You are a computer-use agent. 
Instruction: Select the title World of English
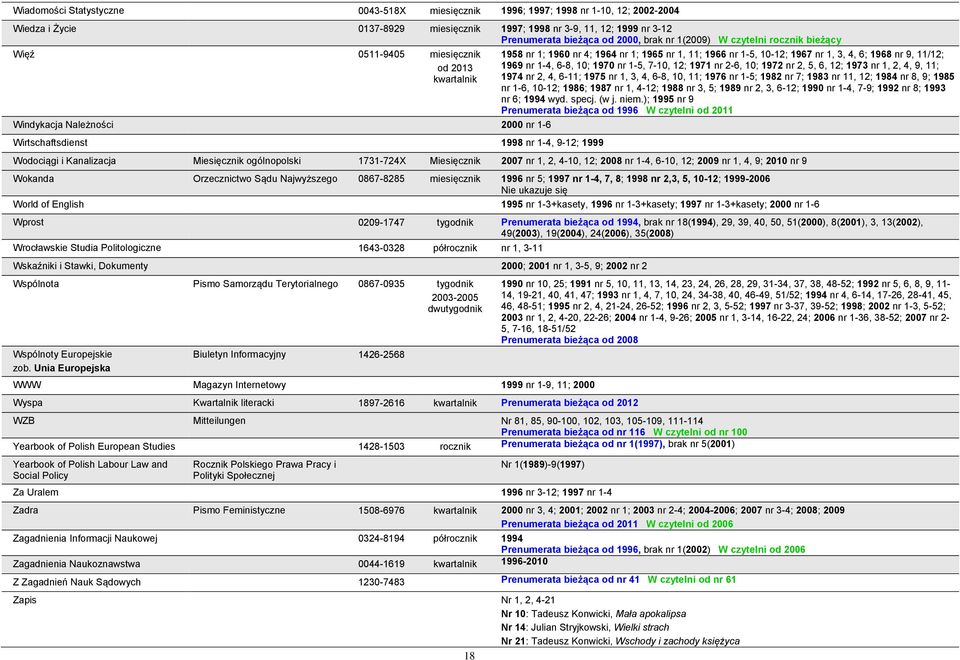(x=48, y=204)
